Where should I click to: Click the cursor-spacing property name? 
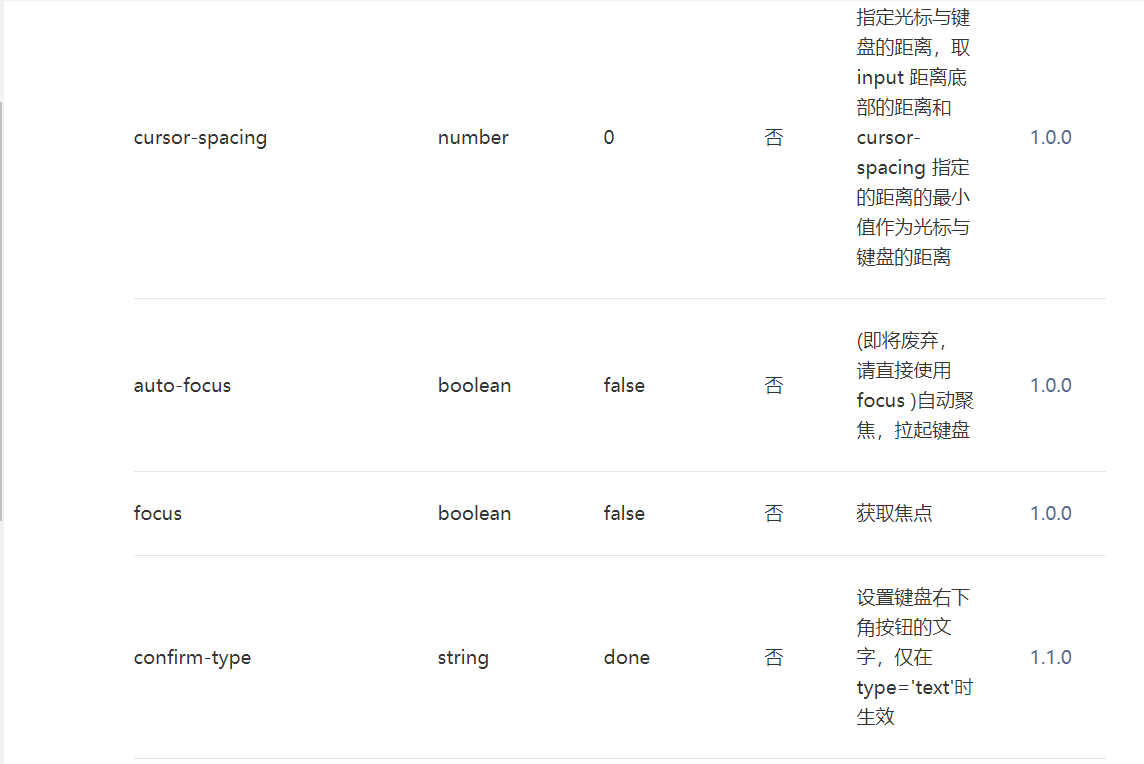[200, 137]
